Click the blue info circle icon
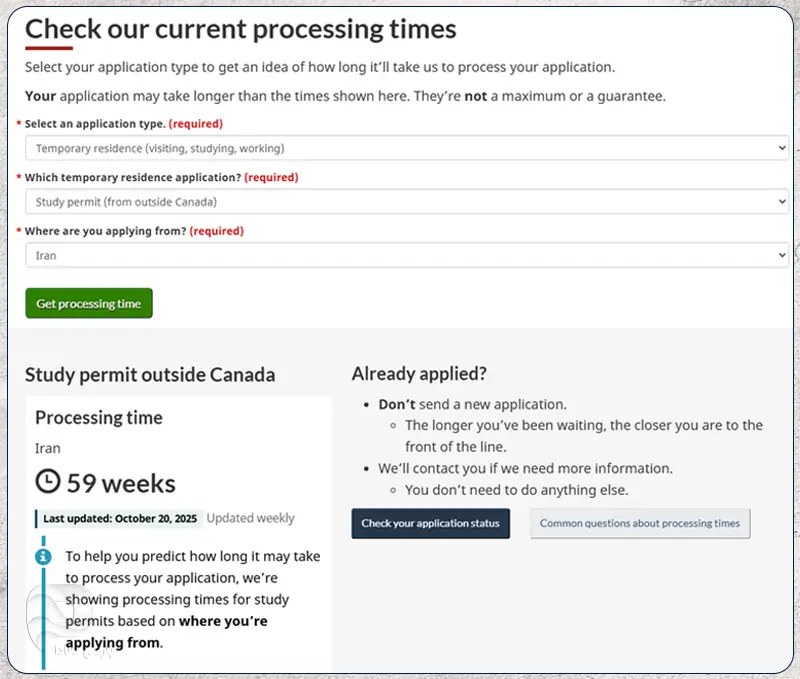Screen dimensions: 800x679 [43, 556]
